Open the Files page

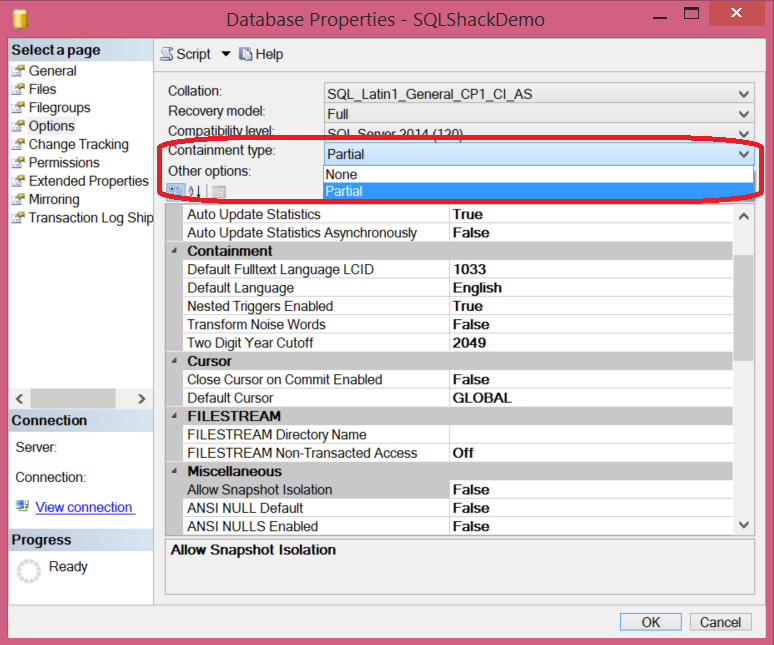pos(42,89)
